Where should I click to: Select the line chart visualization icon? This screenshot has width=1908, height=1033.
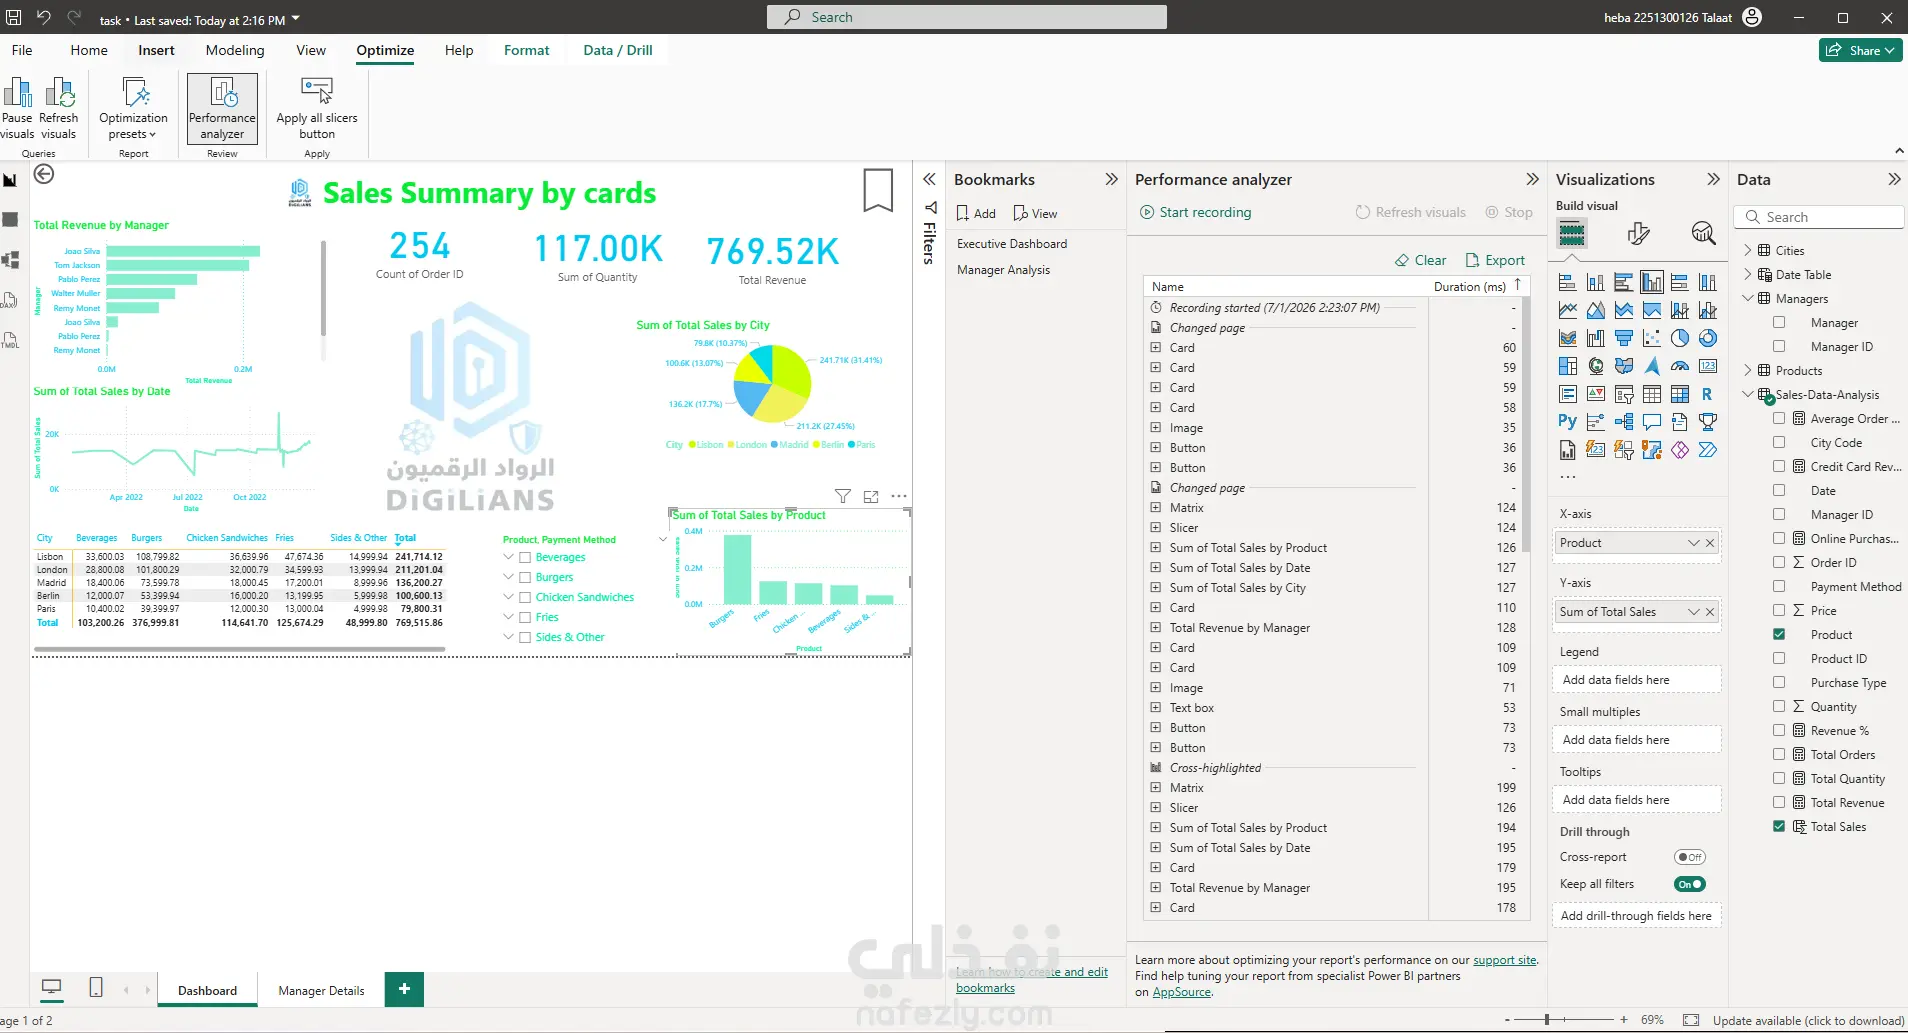(x=1568, y=310)
